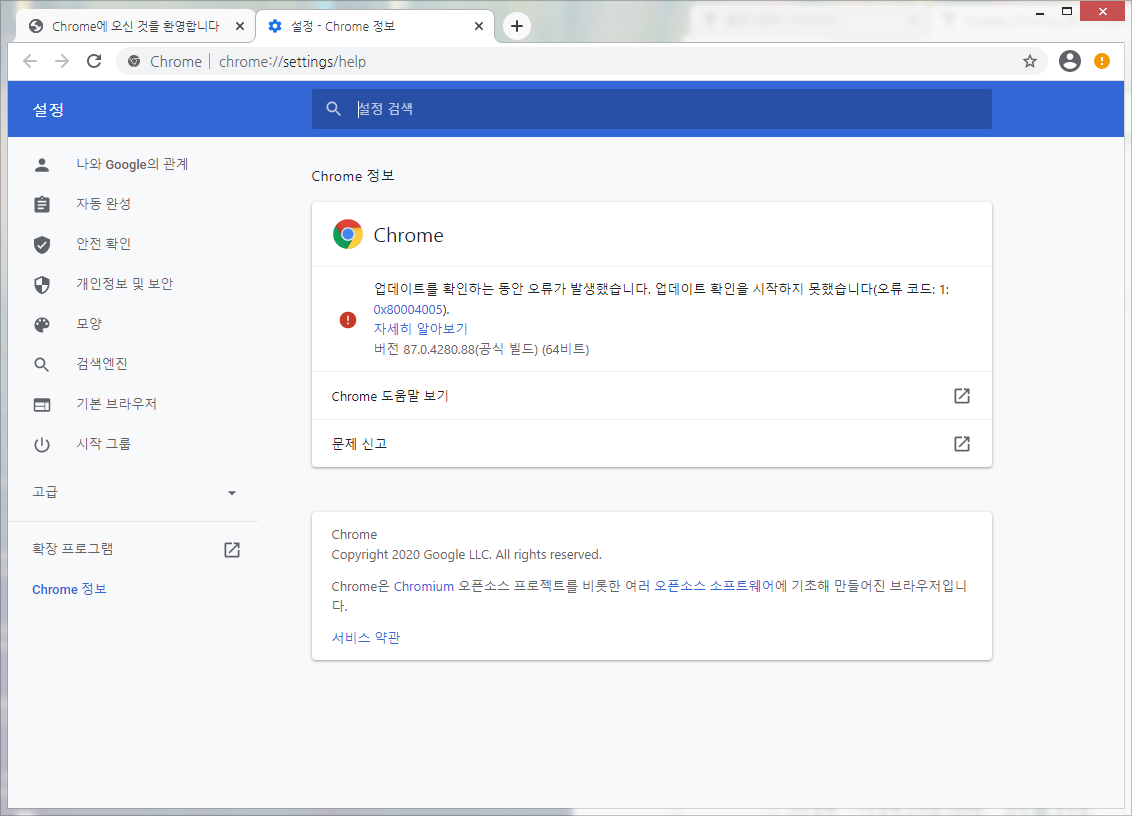The image size is (1132, 816).
Task: Open the '기본 브라우저' settings section
Action: [x=116, y=404]
